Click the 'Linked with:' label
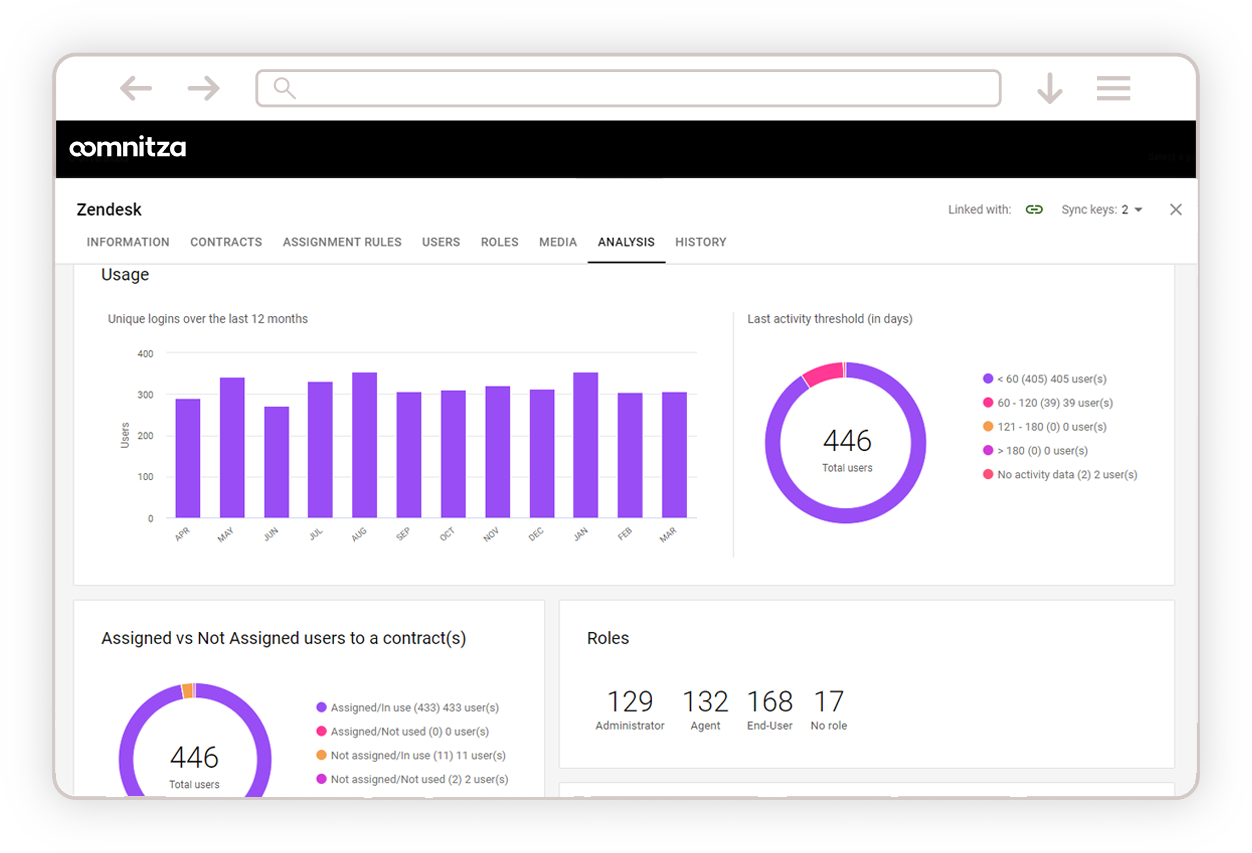The height and width of the screenshot is (853, 1252). click(980, 210)
